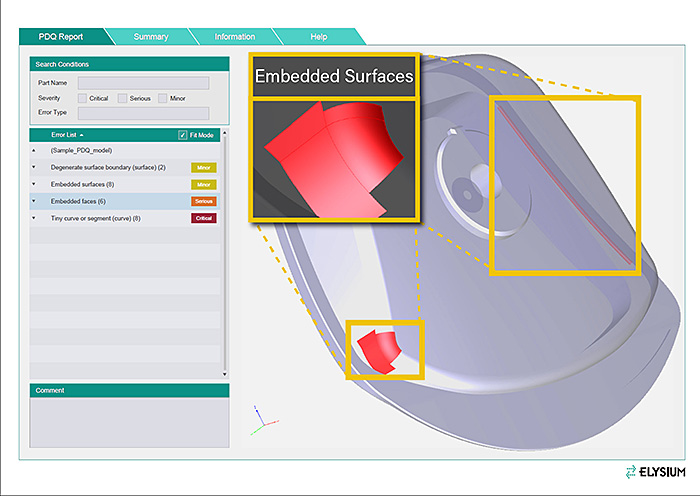This screenshot has height=496, width=700.
Task: Switch to the Summary tab
Action: (150, 37)
